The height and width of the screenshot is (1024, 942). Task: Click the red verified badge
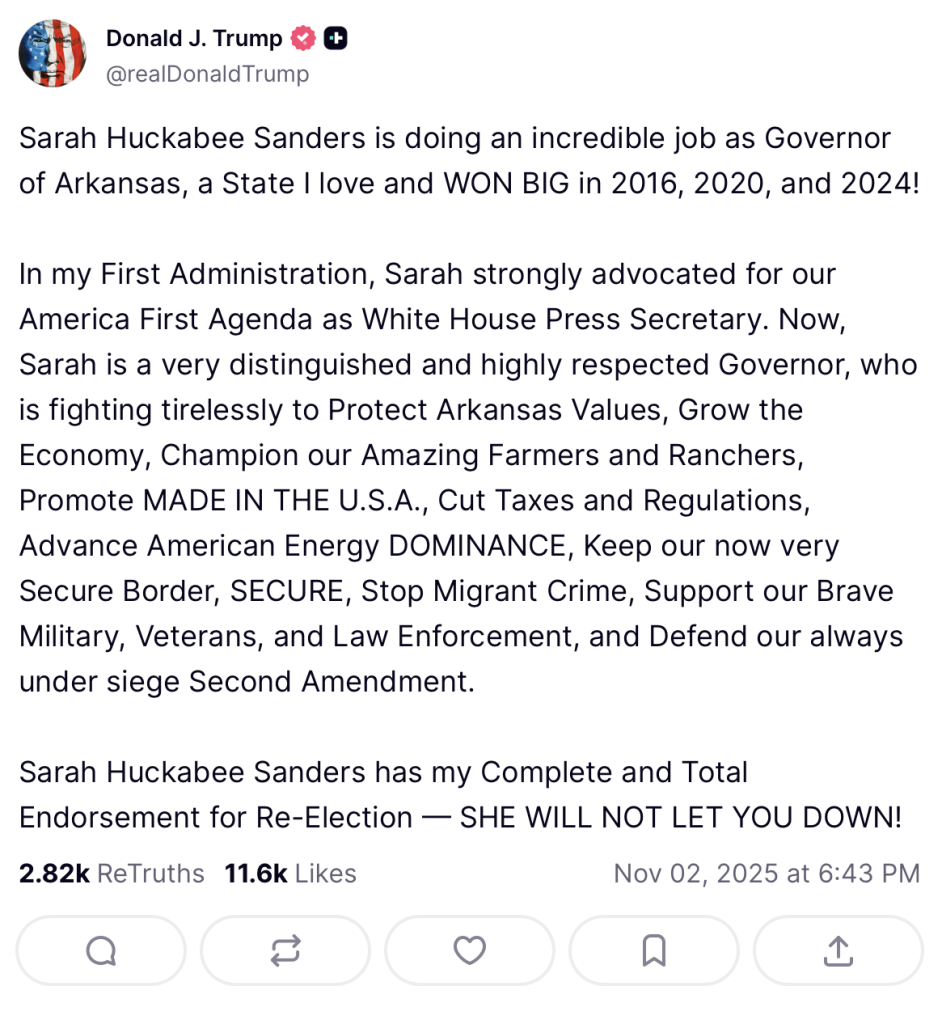click(303, 39)
